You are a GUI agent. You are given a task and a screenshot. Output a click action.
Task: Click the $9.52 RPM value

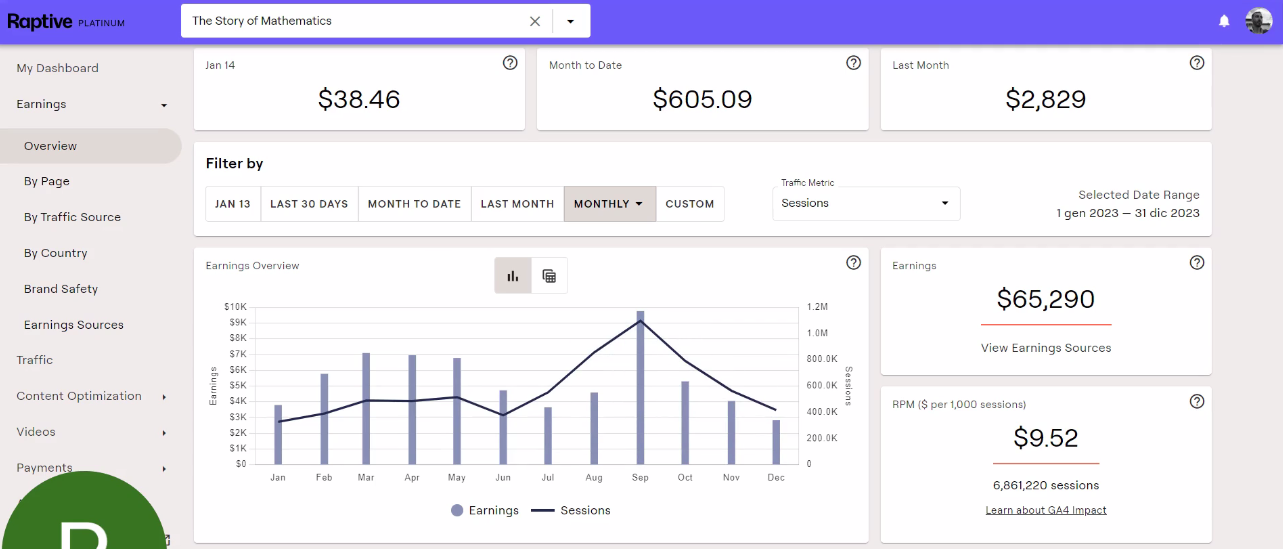[1046, 437]
